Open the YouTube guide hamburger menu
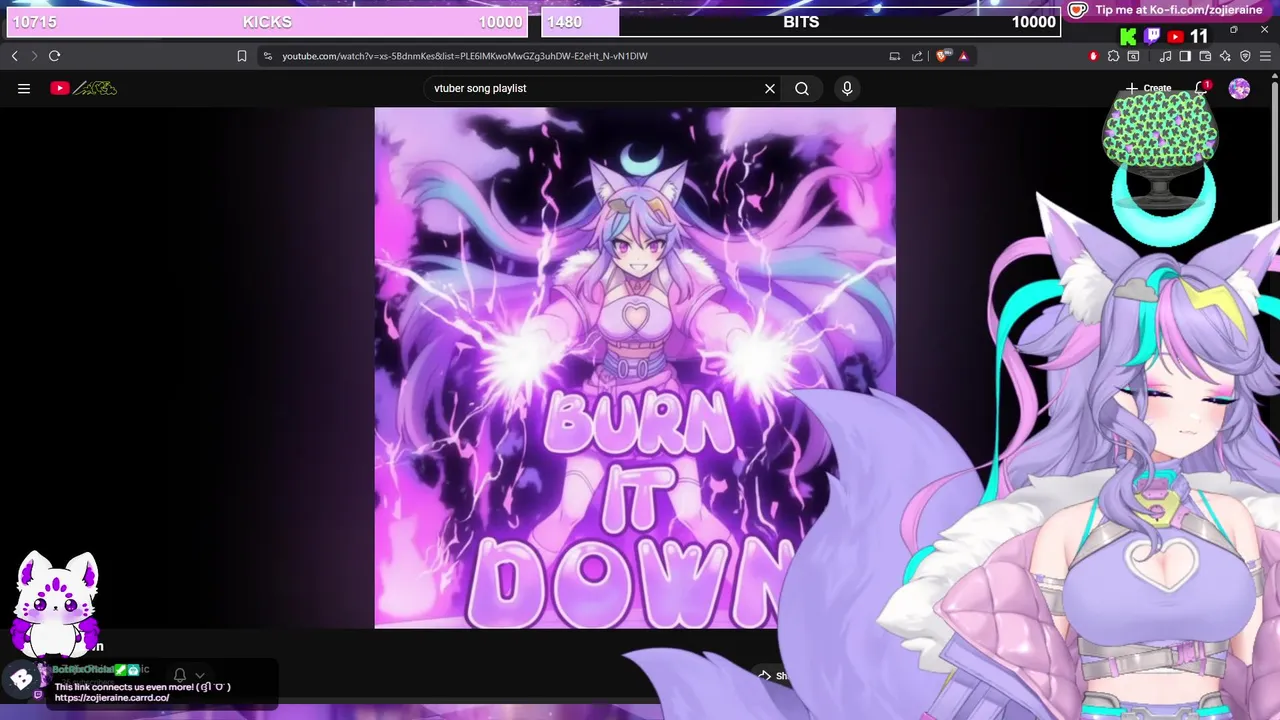The height and width of the screenshot is (720, 1280). point(24,88)
